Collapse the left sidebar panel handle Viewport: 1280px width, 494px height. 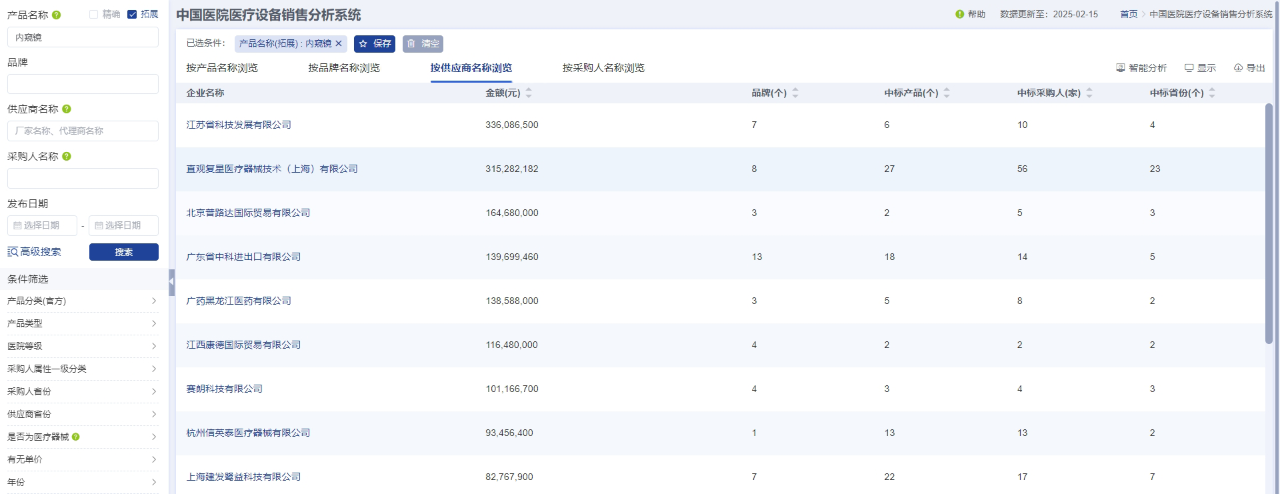(171, 281)
